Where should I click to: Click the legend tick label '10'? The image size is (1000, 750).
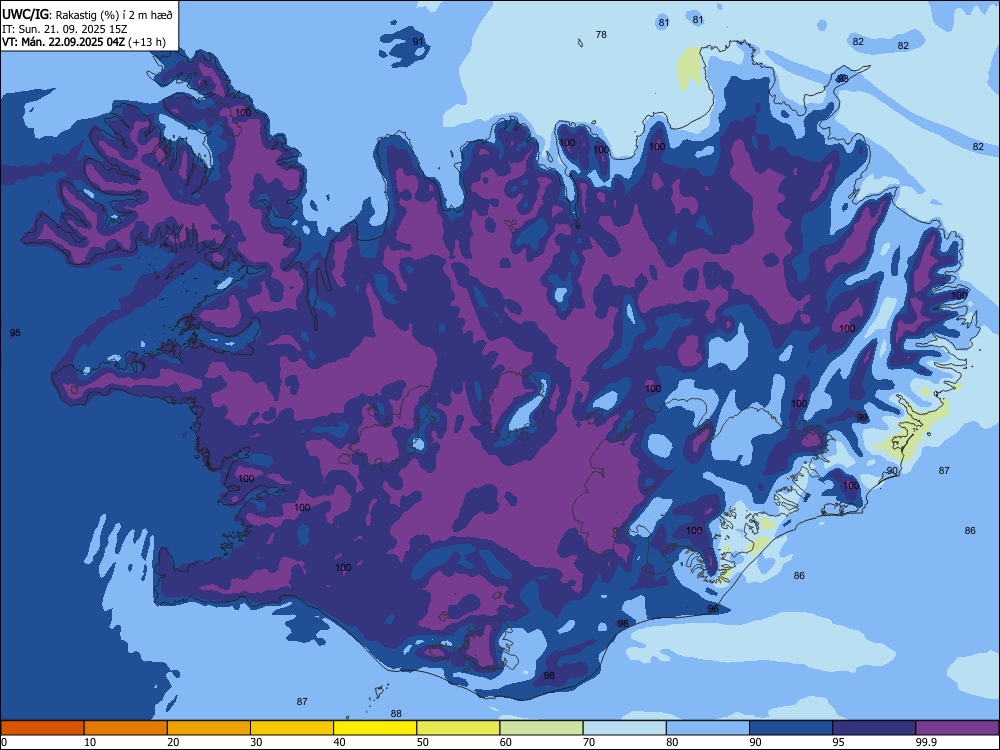(90, 742)
